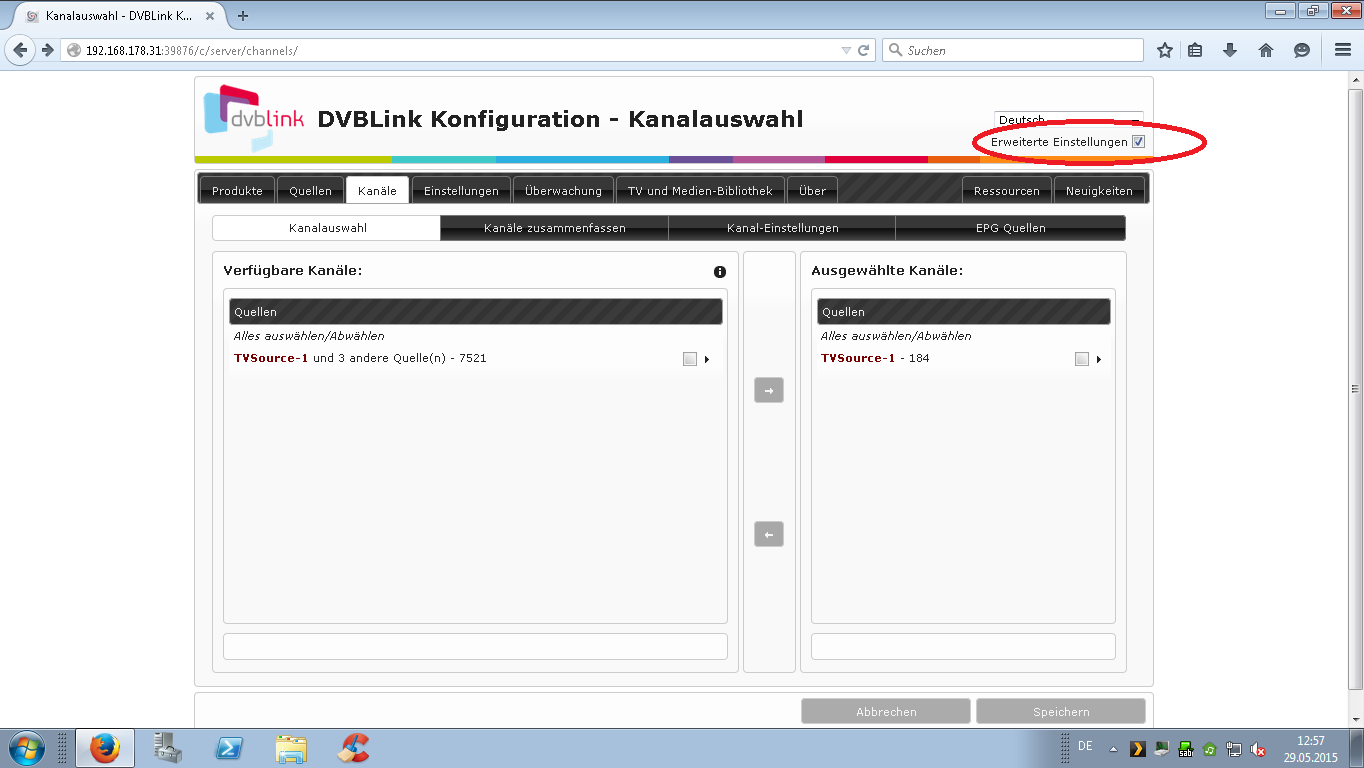Image resolution: width=1364 pixels, height=768 pixels.
Task: Open the Ressourcen tab
Action: (1007, 190)
